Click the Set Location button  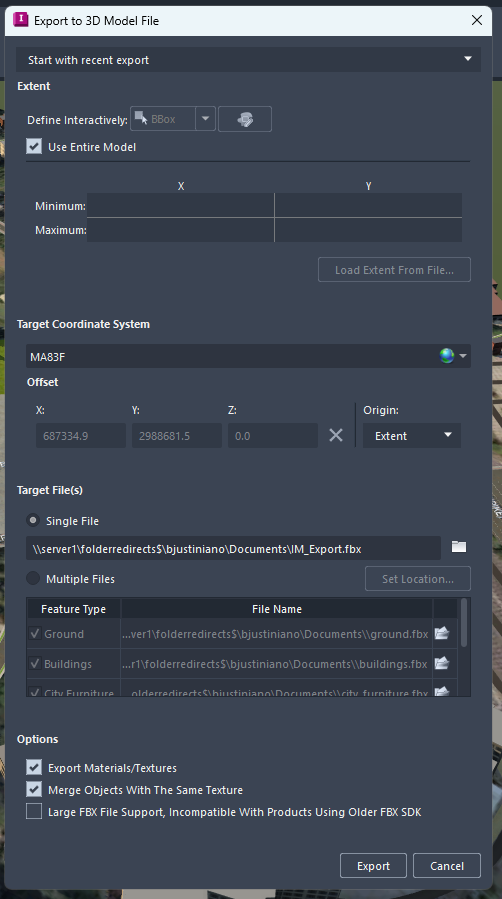pyautogui.click(x=418, y=579)
